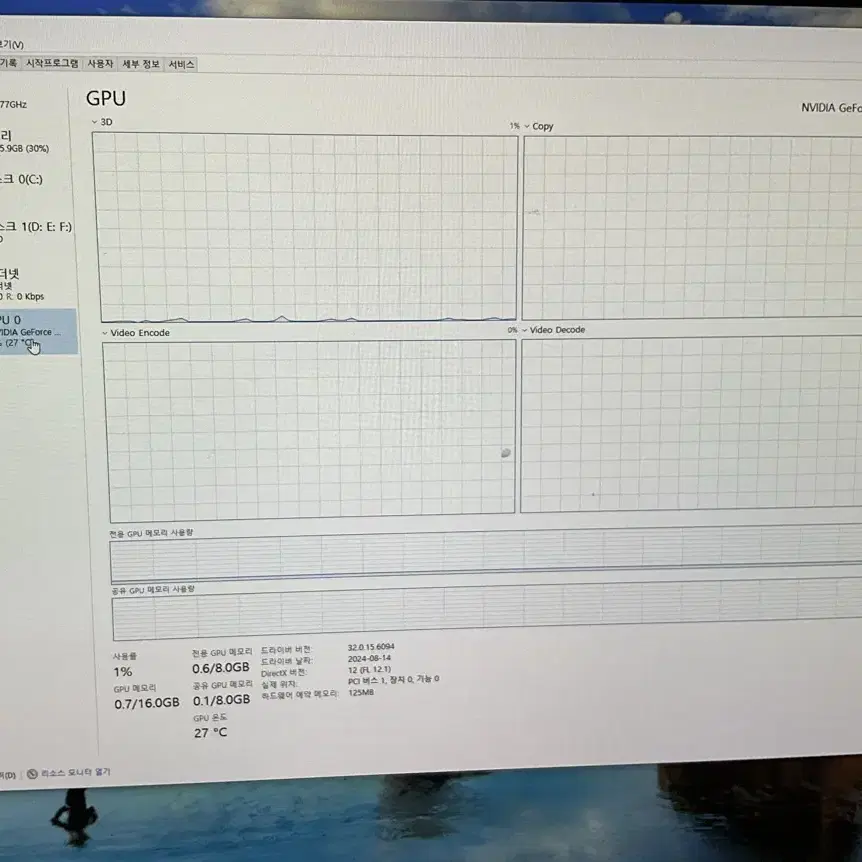The image size is (862, 862).
Task: Click the 0.7/16.0GB GPU memory value
Action: pos(147,703)
